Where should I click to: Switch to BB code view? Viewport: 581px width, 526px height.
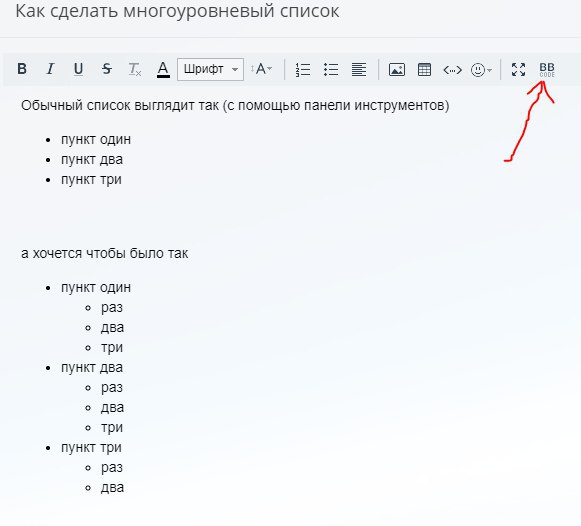pyautogui.click(x=547, y=69)
